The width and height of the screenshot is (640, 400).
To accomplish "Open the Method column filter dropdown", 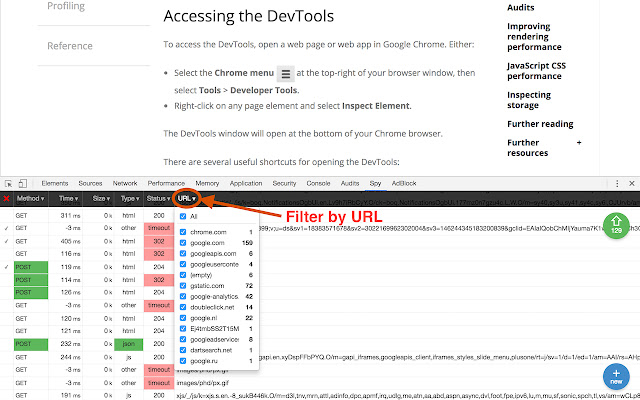I will tap(31, 199).
